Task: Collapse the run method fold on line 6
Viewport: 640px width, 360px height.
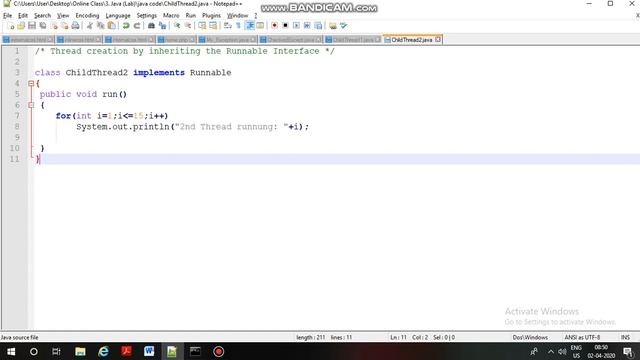Action: click(x=31, y=105)
